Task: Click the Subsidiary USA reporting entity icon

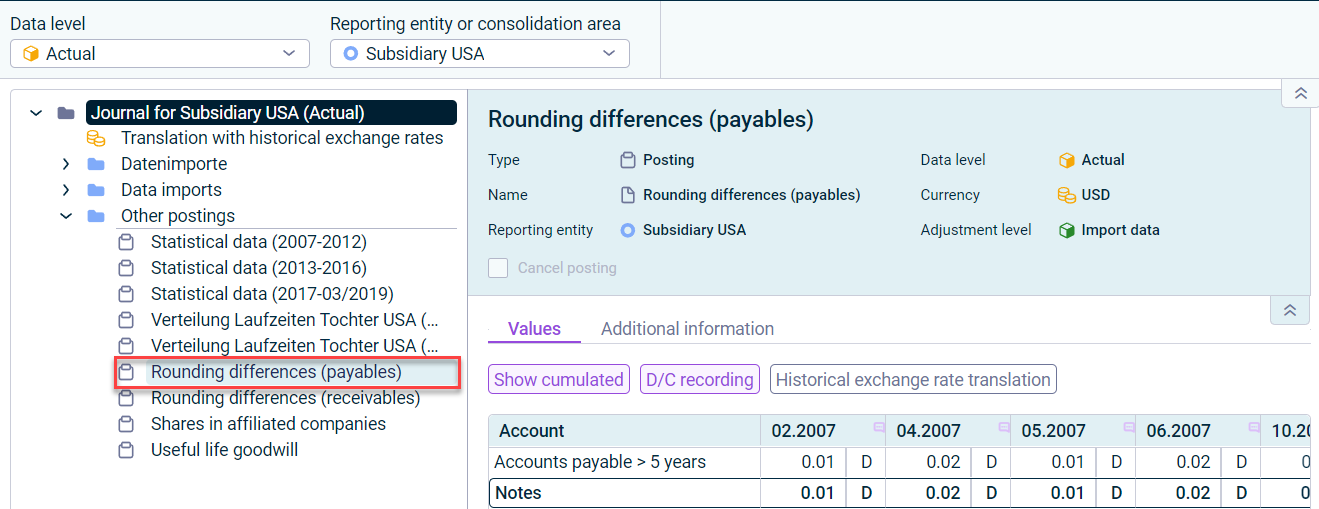Action: point(628,230)
